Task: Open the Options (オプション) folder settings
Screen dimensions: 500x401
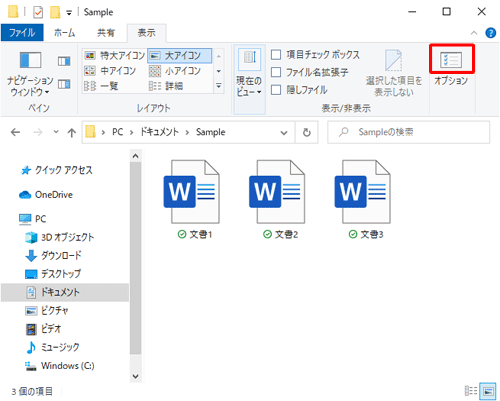Action: click(451, 66)
